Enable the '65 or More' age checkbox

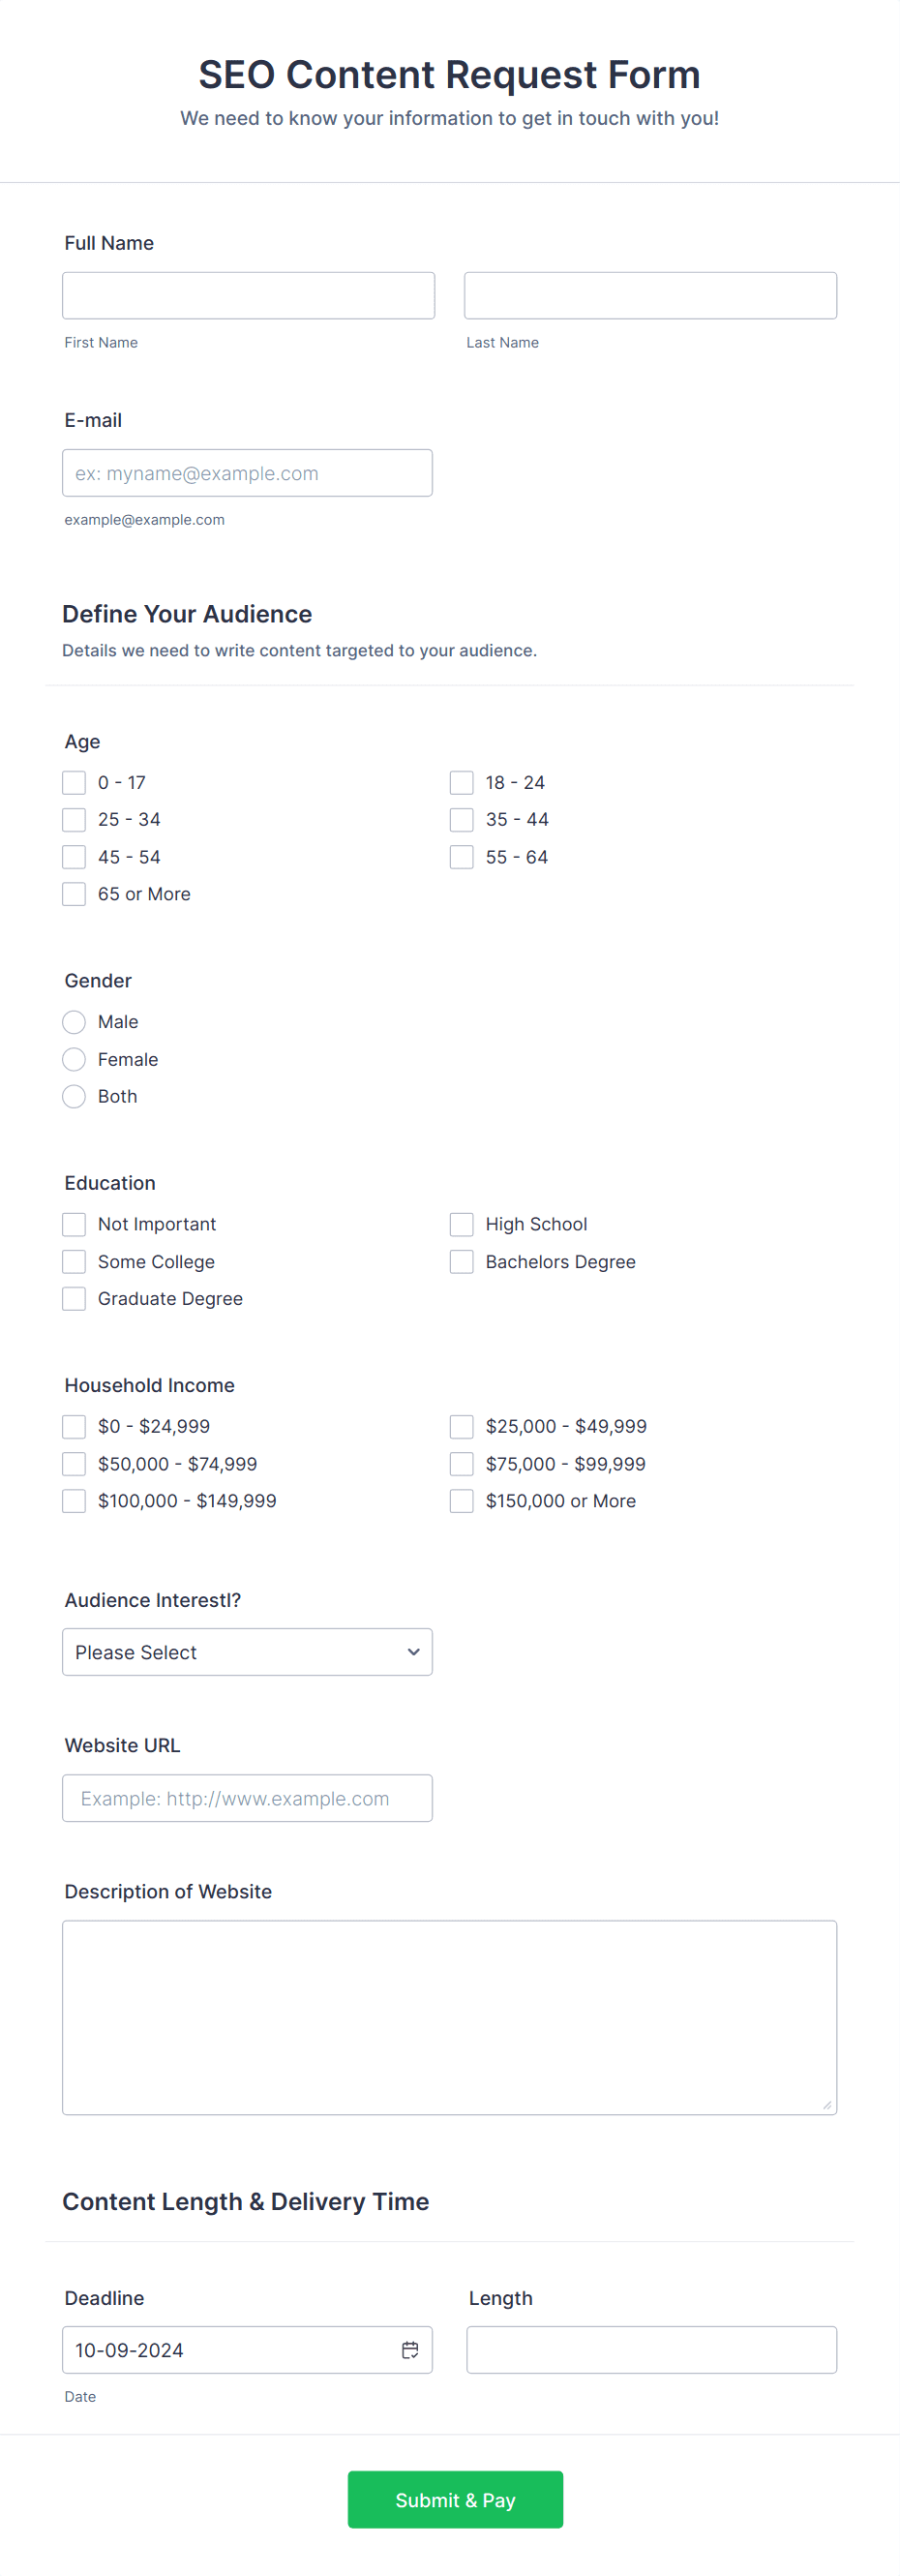pyautogui.click(x=73, y=893)
